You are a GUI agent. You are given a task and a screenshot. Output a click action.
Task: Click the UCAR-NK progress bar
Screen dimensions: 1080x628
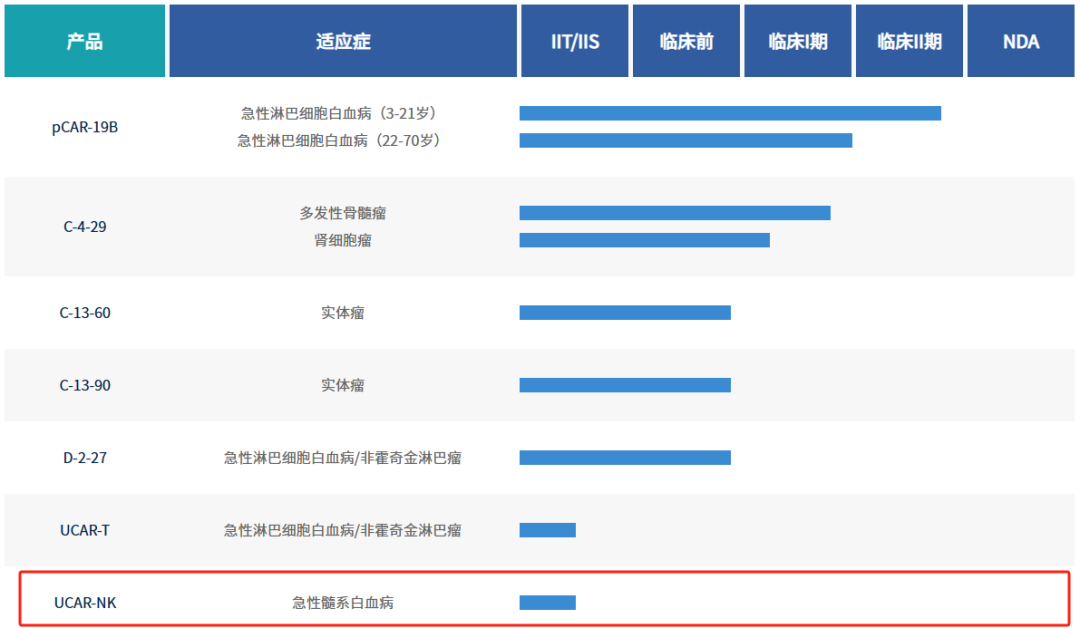point(547,602)
